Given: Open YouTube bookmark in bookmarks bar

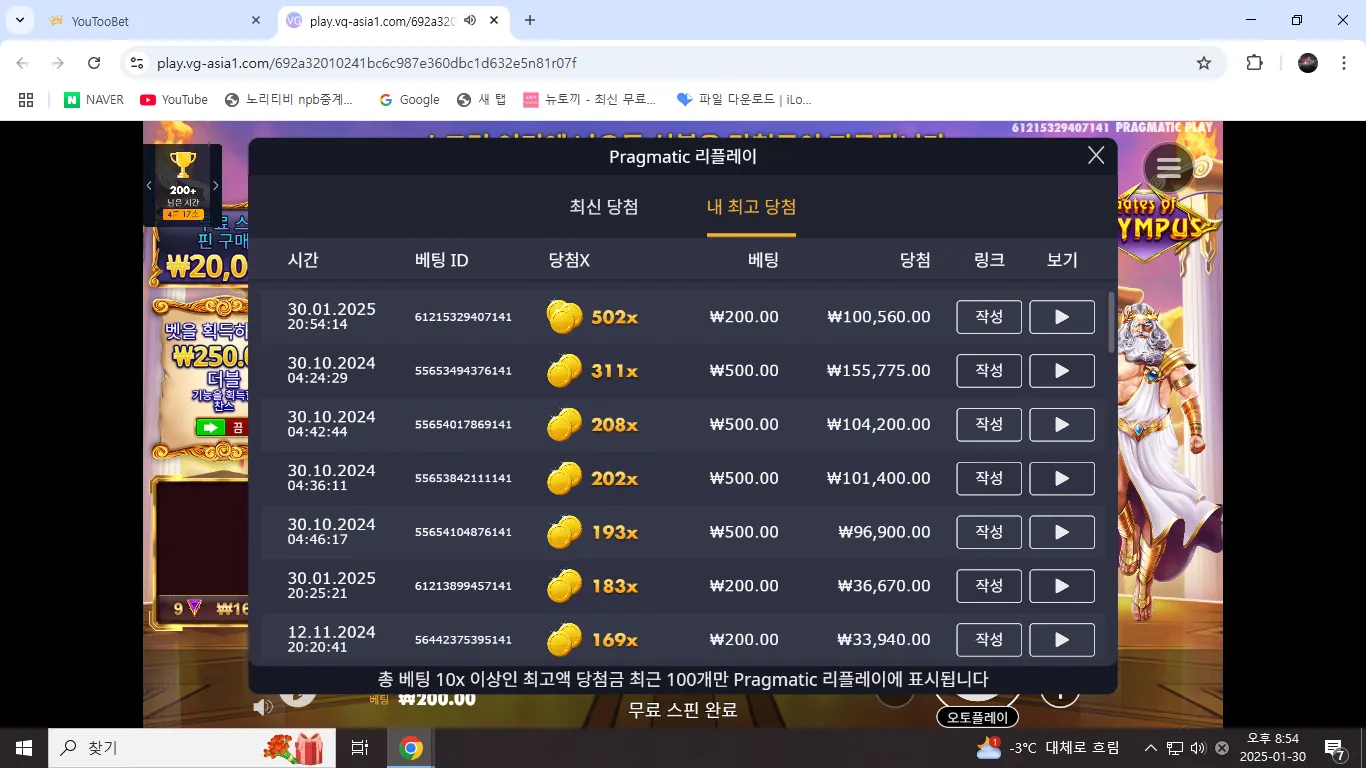Looking at the screenshot, I should point(174,100).
